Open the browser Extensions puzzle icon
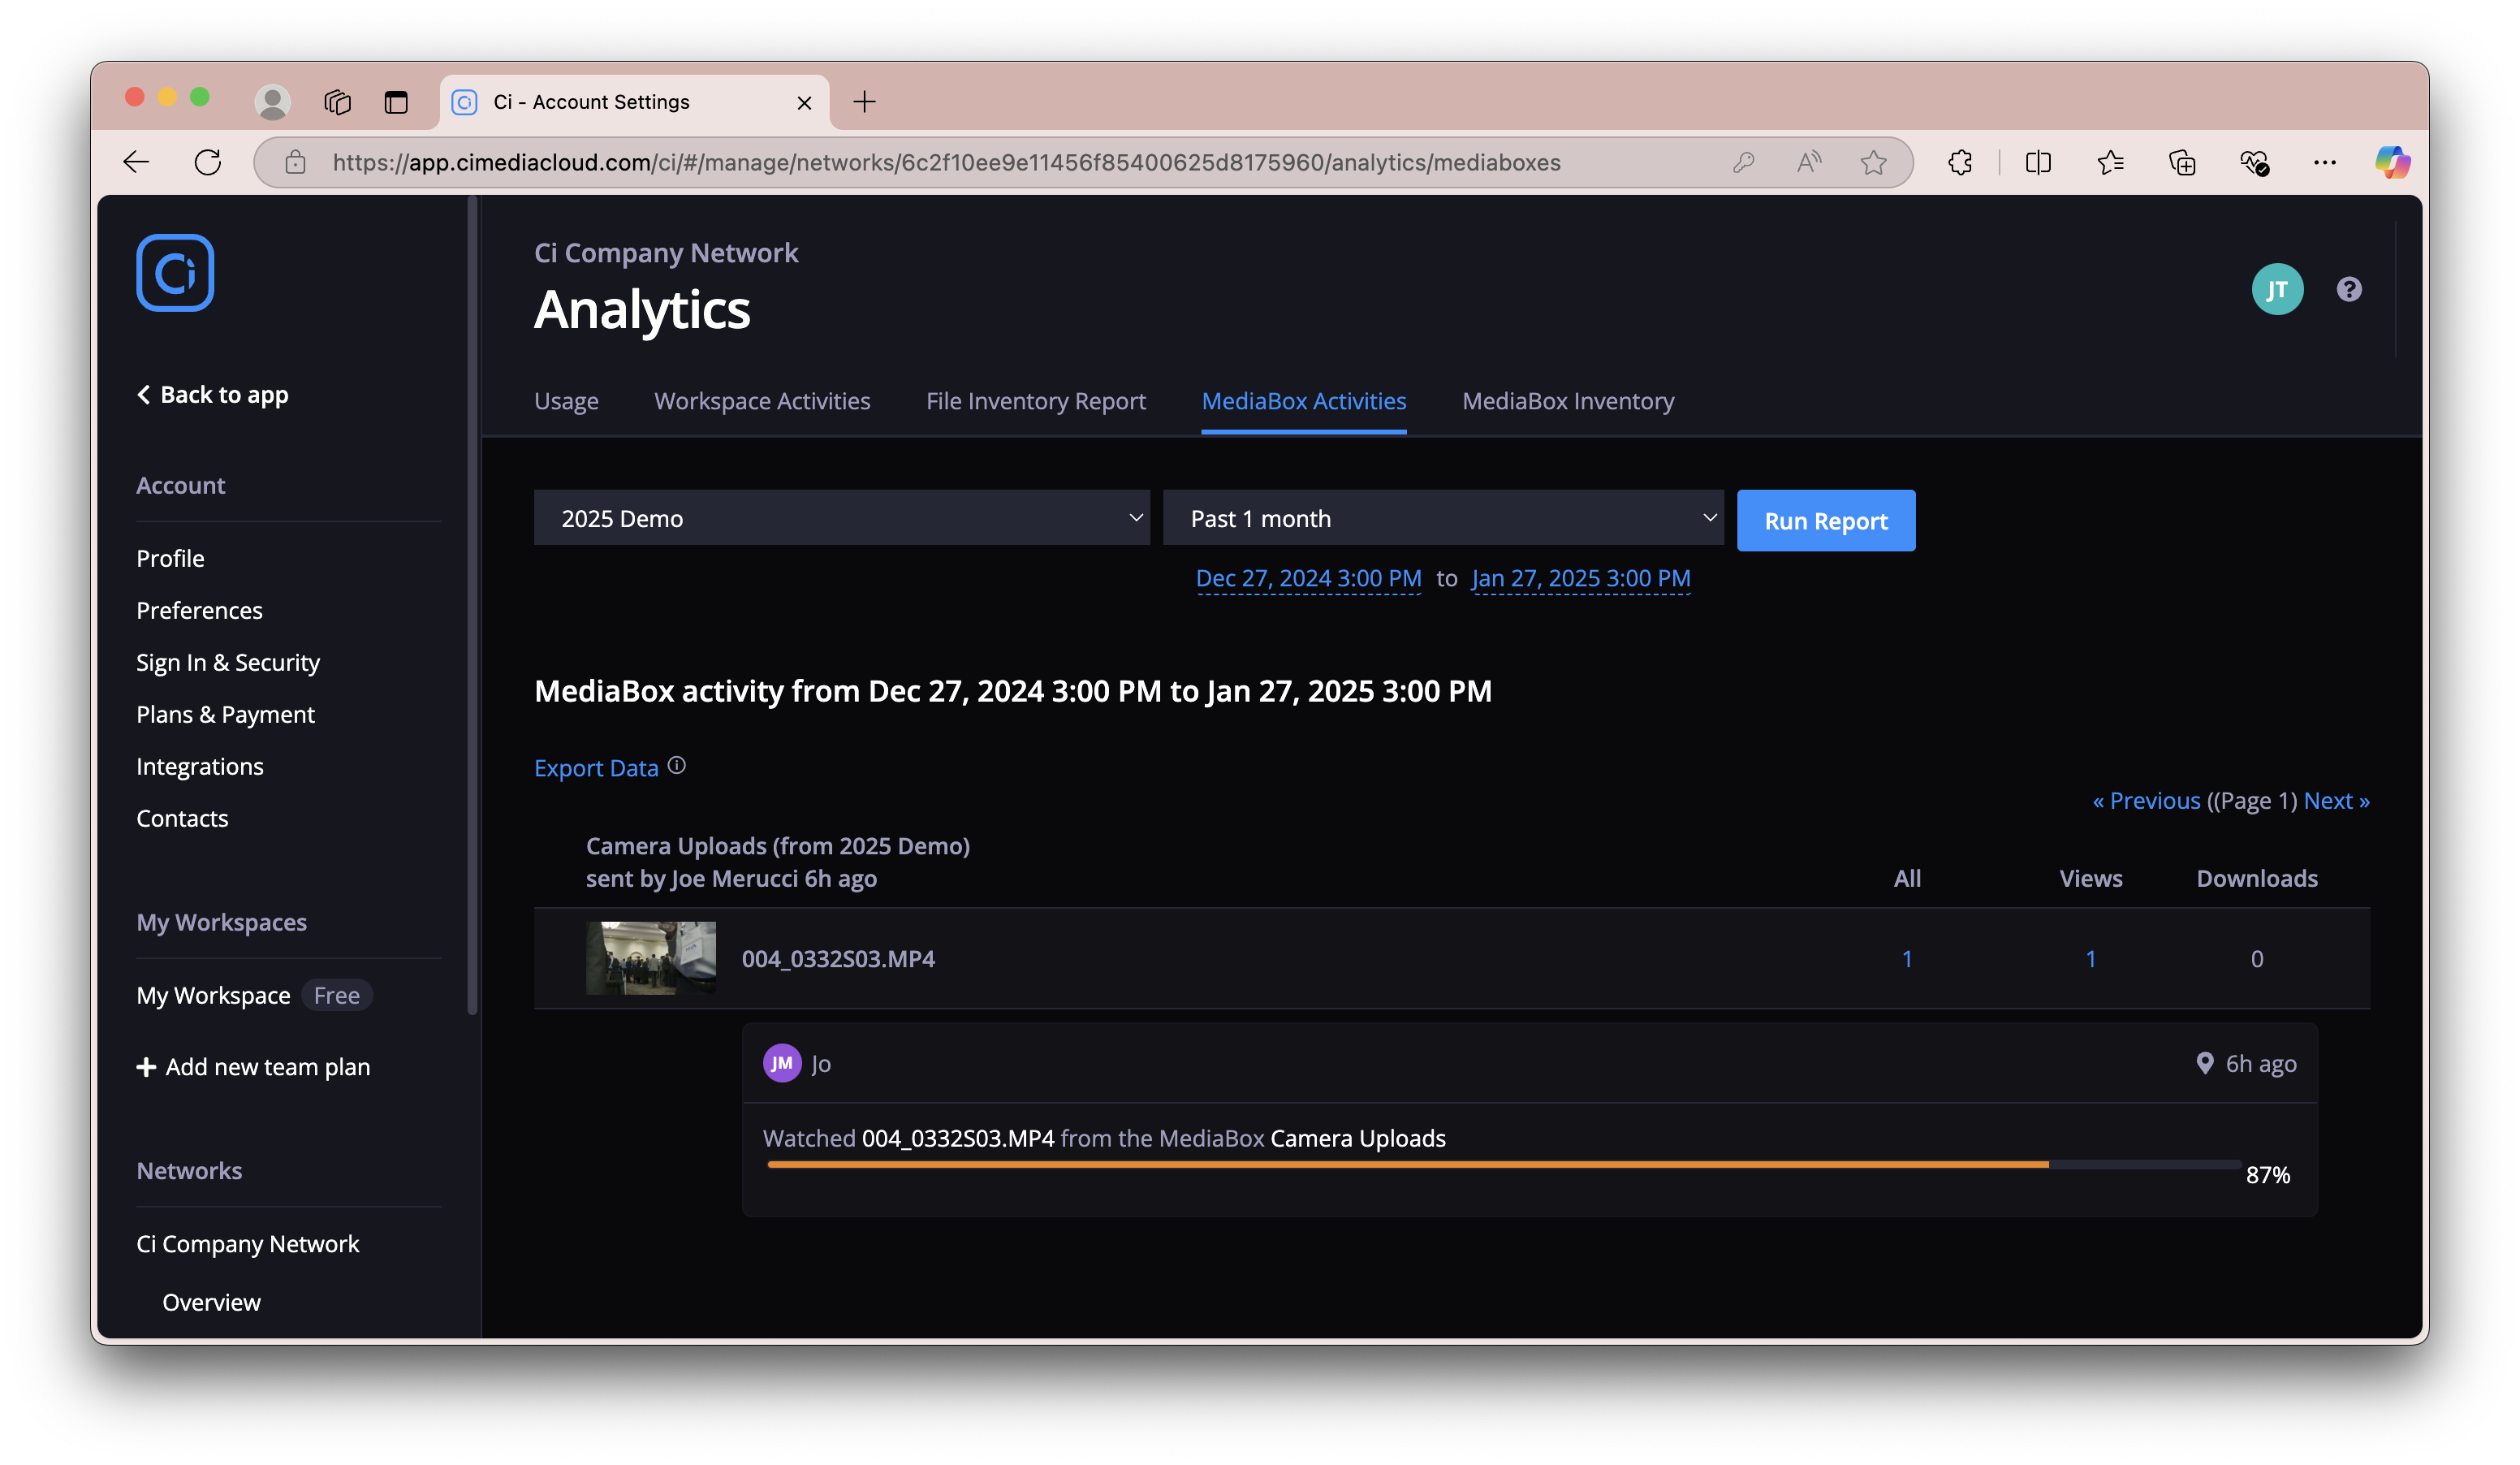This screenshot has height=1465, width=2520. (1960, 162)
